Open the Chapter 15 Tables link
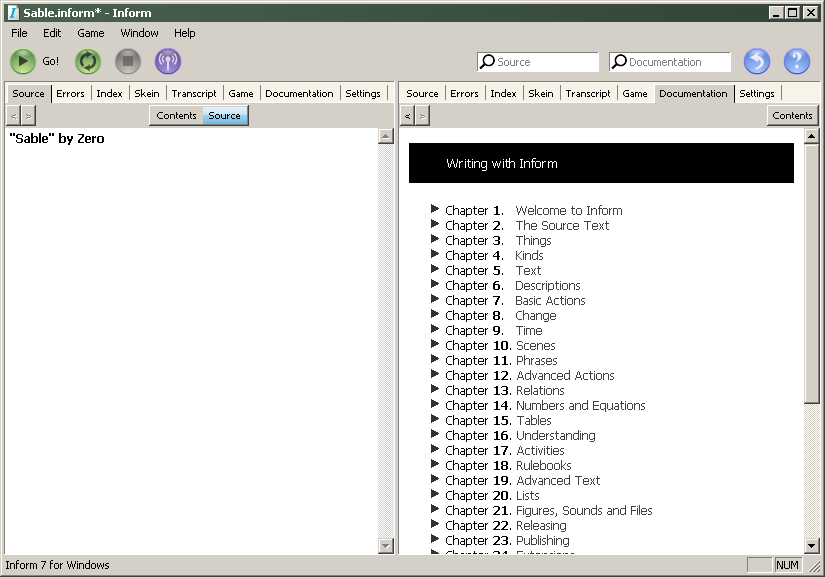 tap(533, 420)
